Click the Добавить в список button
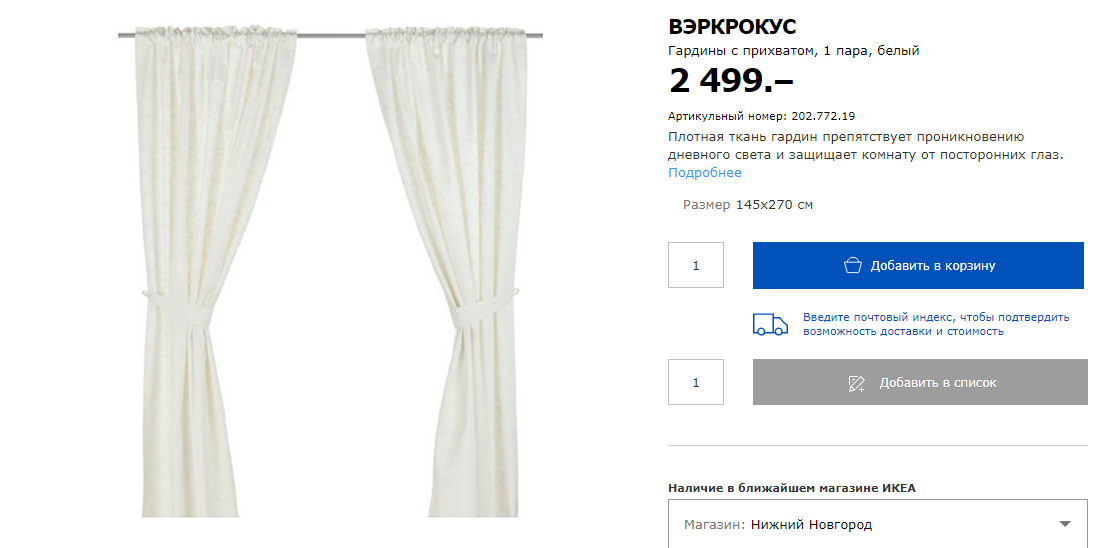This screenshot has width=1109, height=548. click(920, 382)
